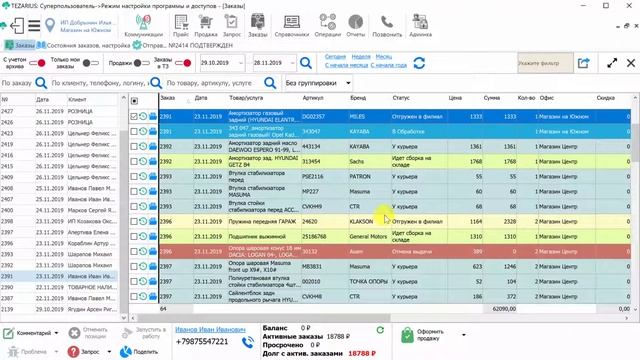This screenshot has width=640, height=360.
Task: Search orders by the date range
Action: pos(306,63)
